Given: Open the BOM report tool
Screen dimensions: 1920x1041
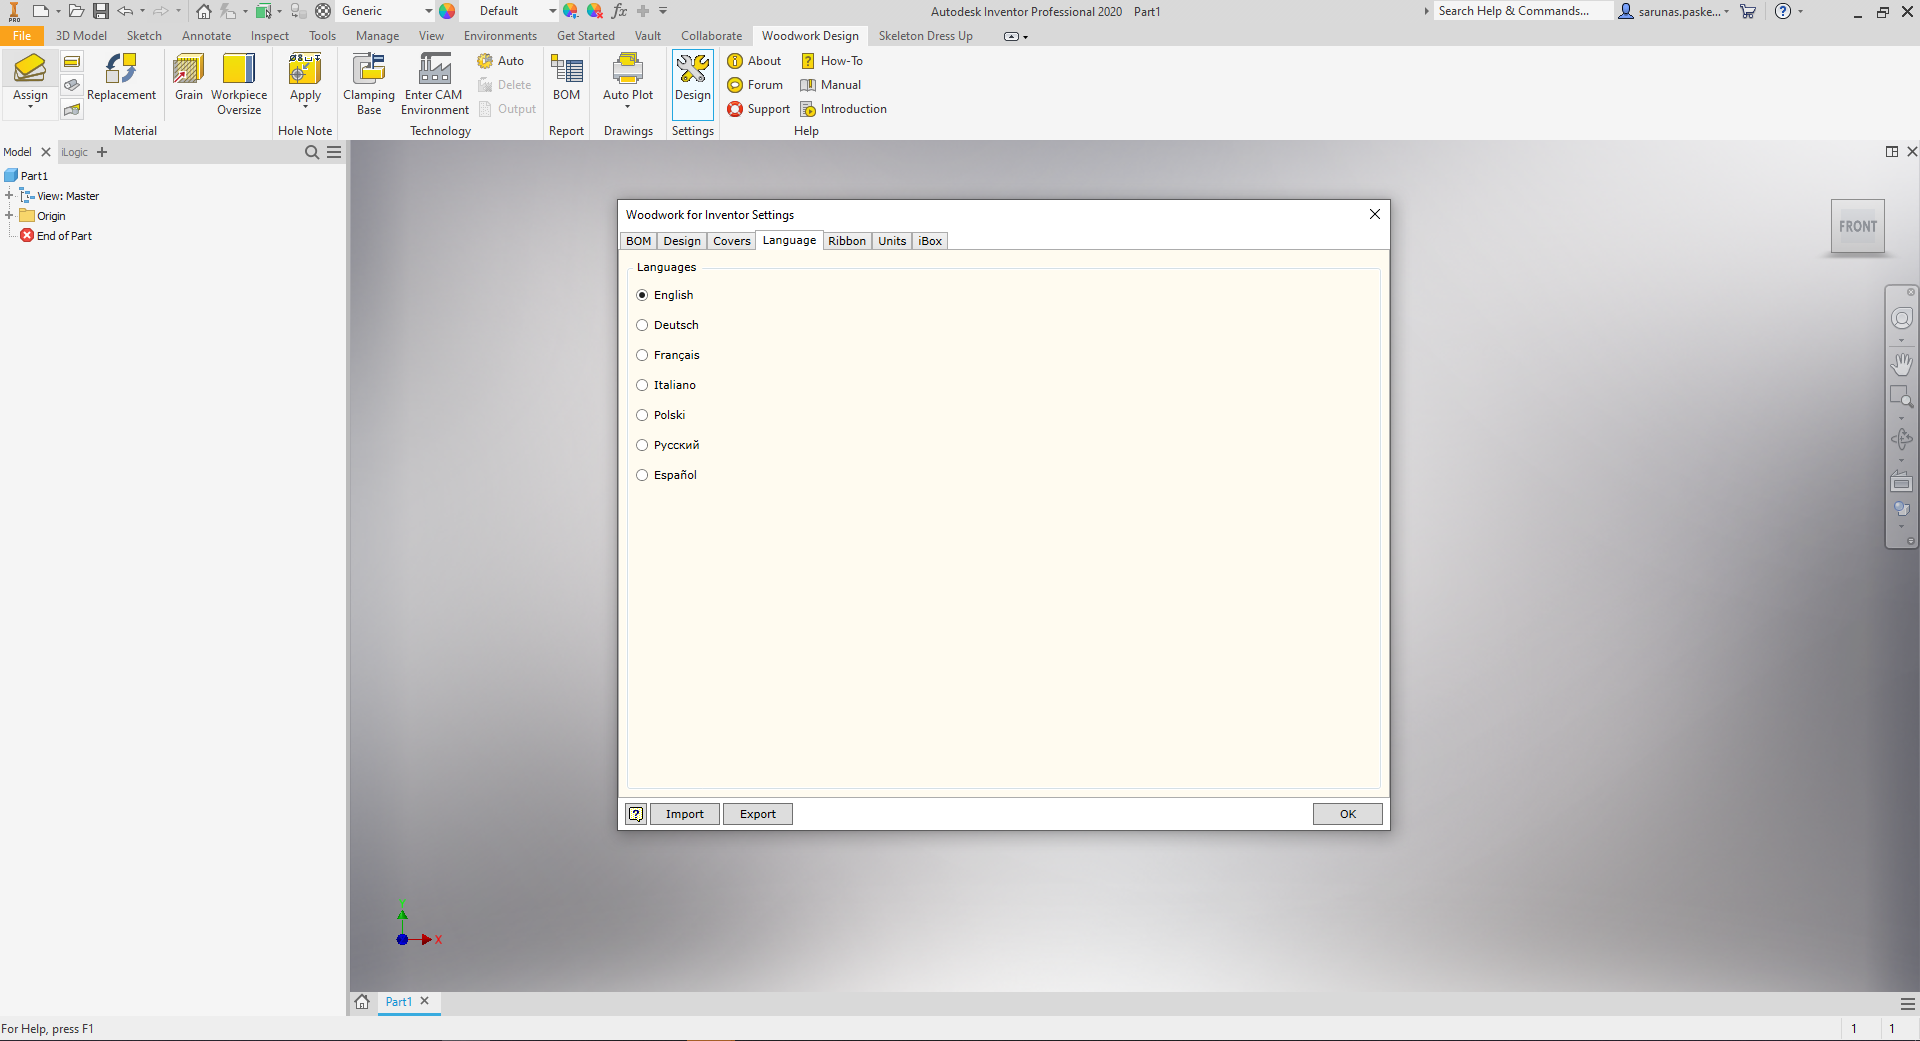Looking at the screenshot, I should [x=566, y=77].
